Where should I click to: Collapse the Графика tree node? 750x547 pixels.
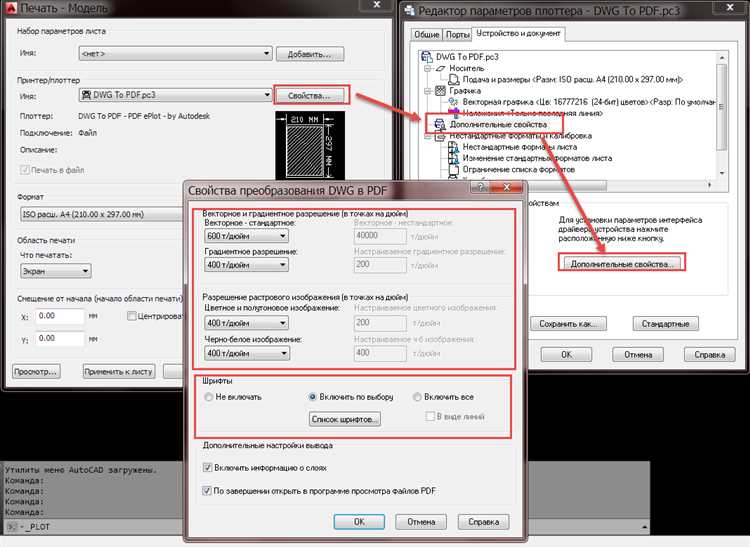click(x=428, y=91)
